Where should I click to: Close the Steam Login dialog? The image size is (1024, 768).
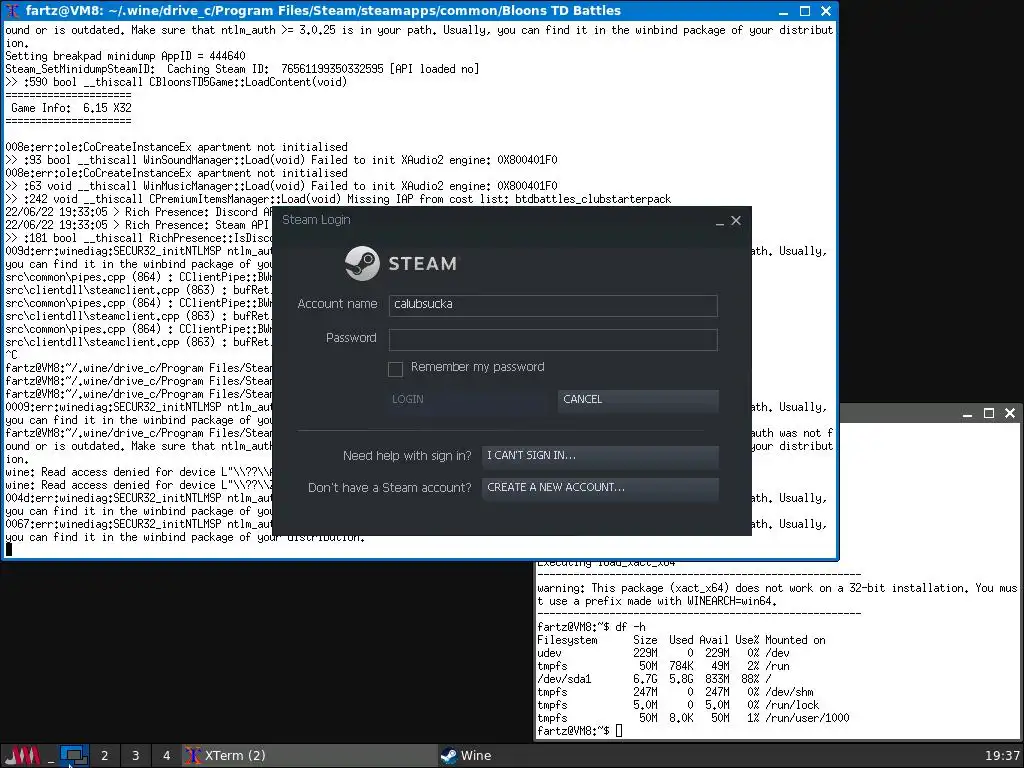click(736, 221)
